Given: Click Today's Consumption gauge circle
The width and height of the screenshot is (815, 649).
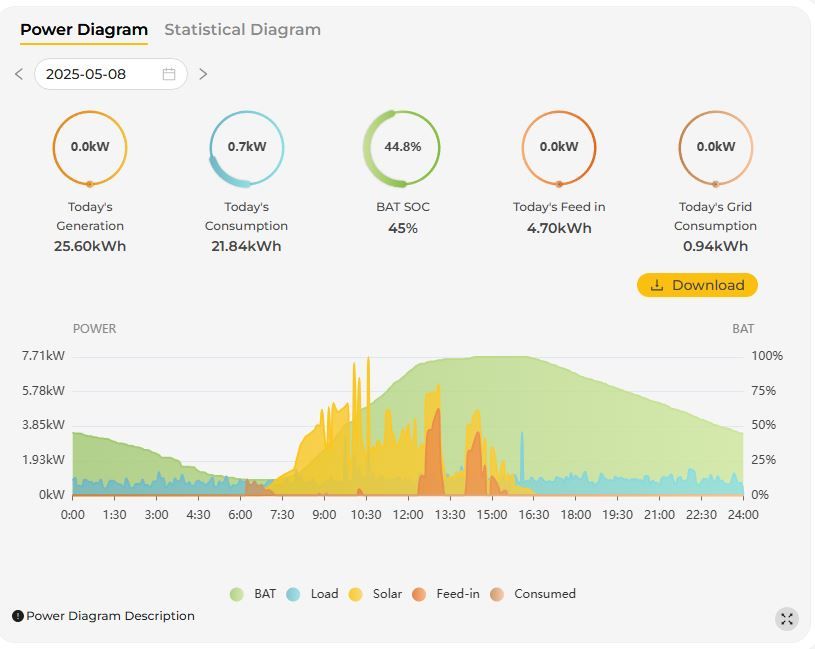Looking at the screenshot, I should [246, 147].
